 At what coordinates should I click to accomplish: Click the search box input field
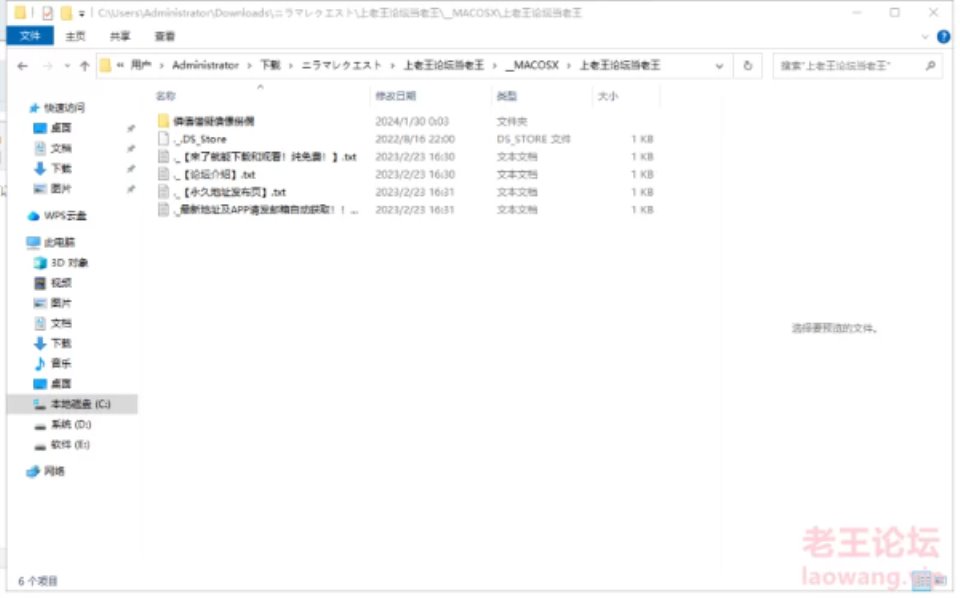tap(845, 66)
